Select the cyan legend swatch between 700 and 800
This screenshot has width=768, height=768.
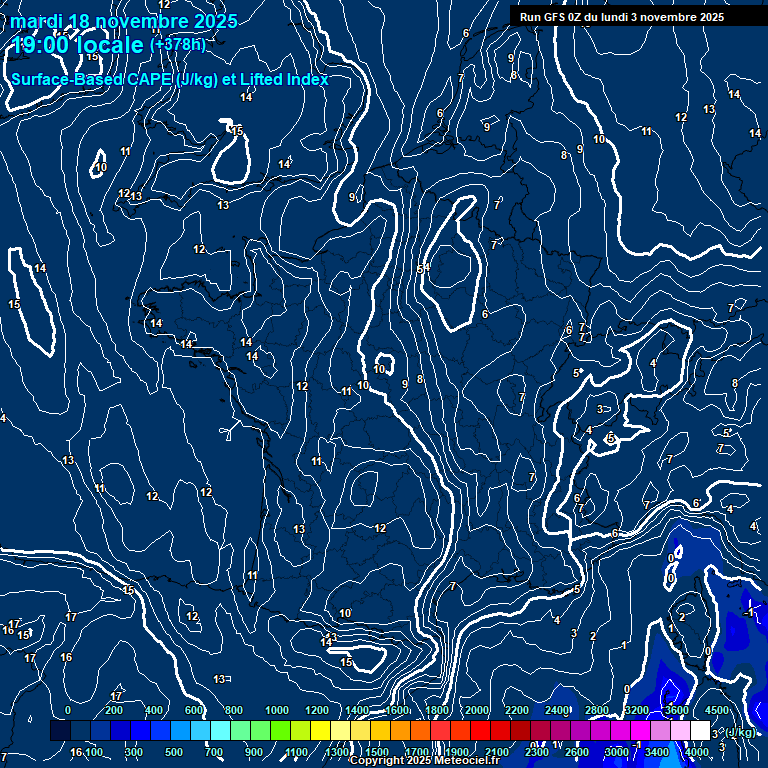(x=220, y=730)
